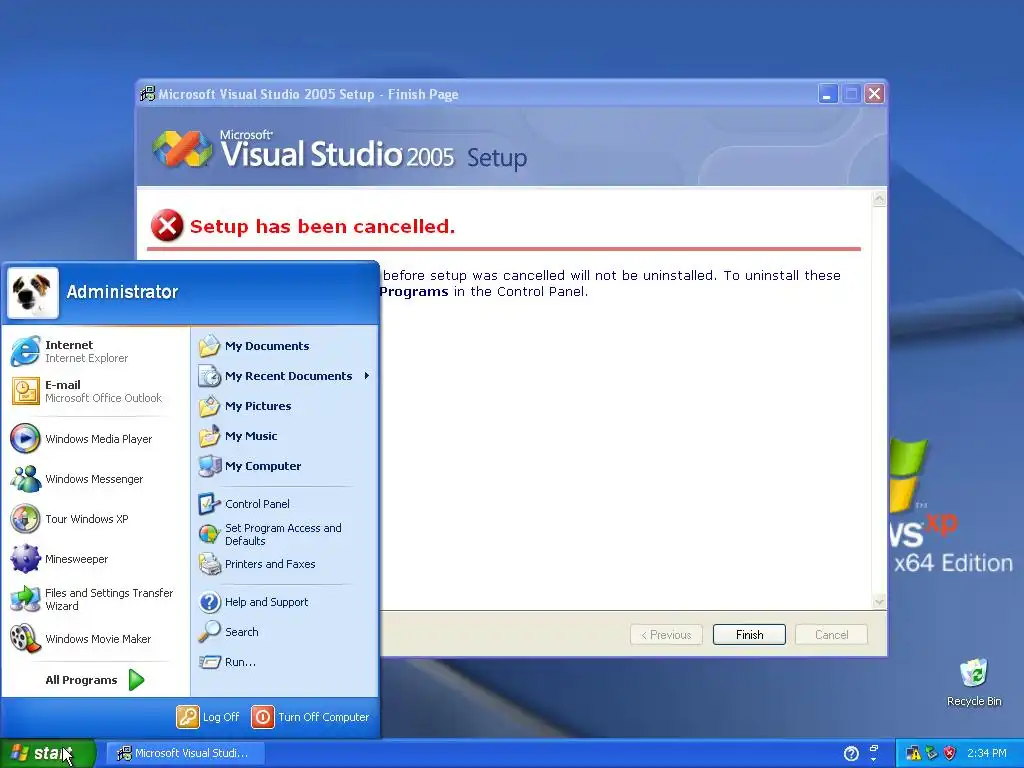Click Finish in Visual Studio Setup

point(749,635)
